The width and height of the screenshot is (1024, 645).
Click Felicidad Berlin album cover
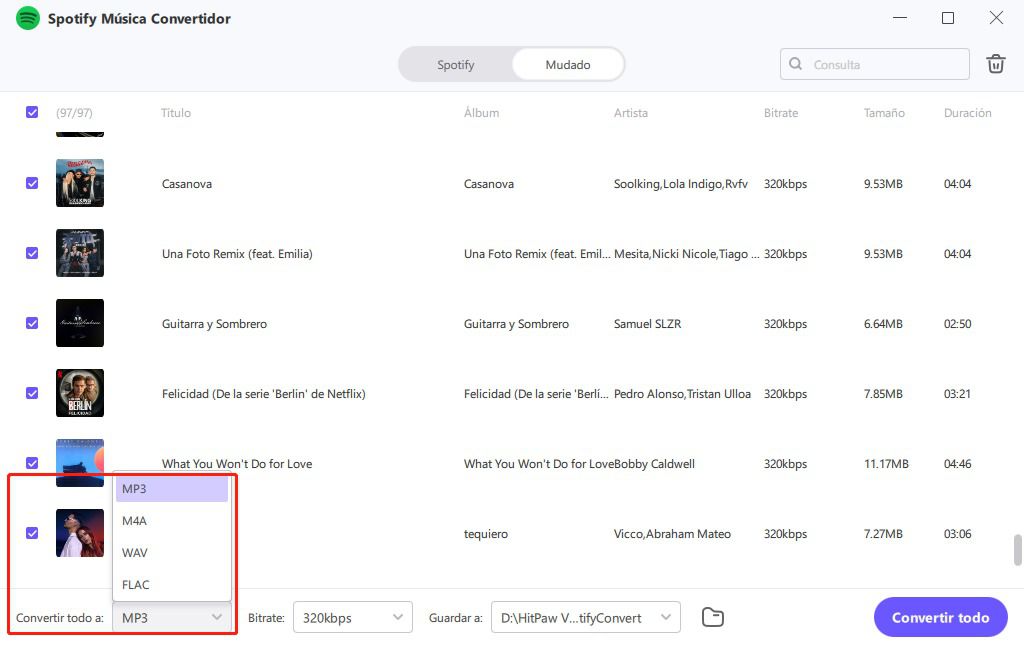tap(80, 393)
